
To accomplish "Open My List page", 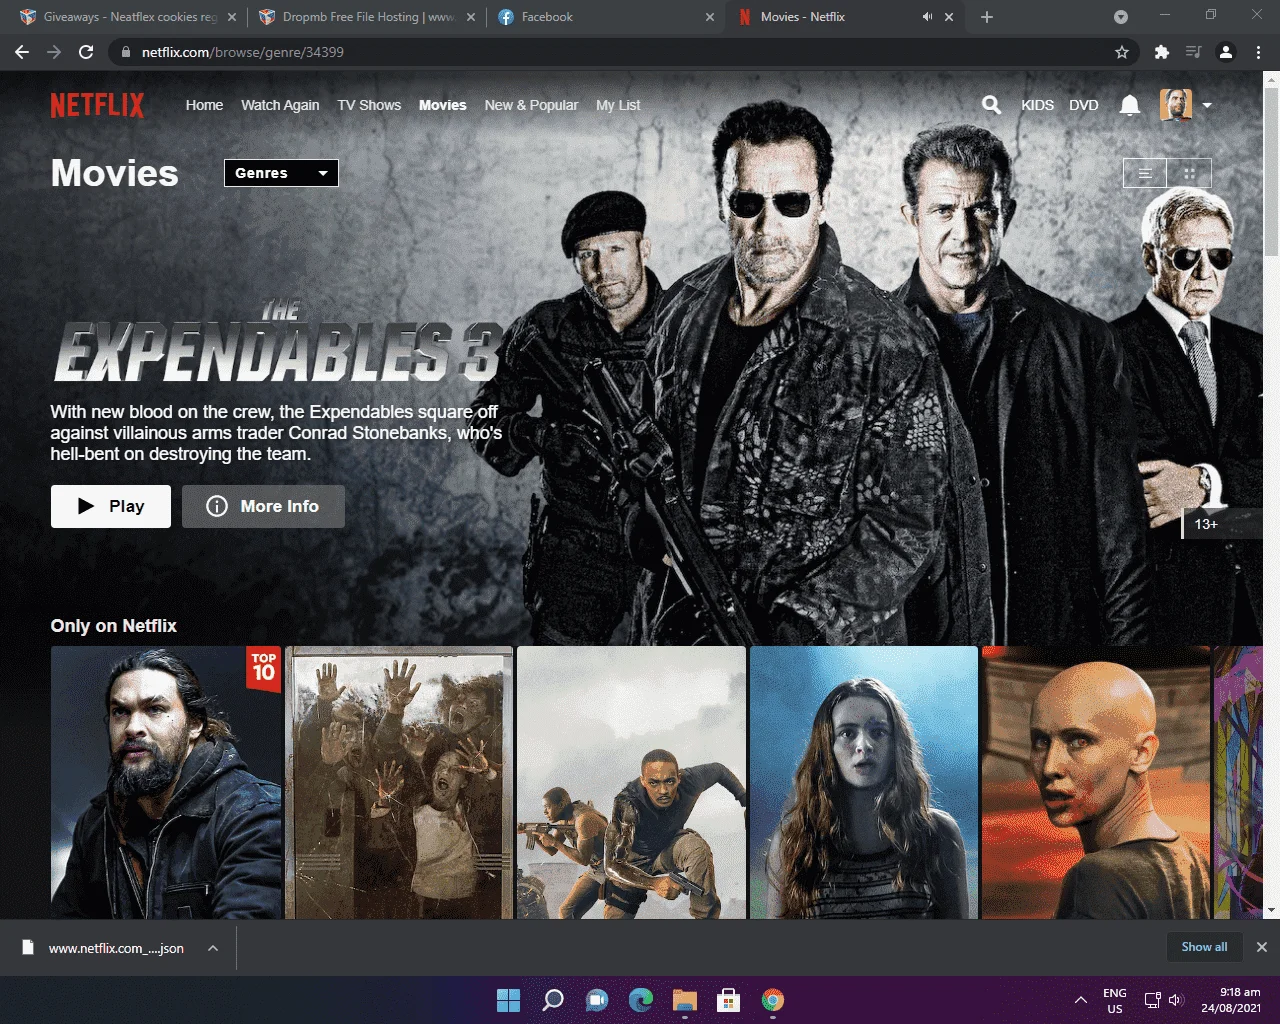I will (618, 105).
